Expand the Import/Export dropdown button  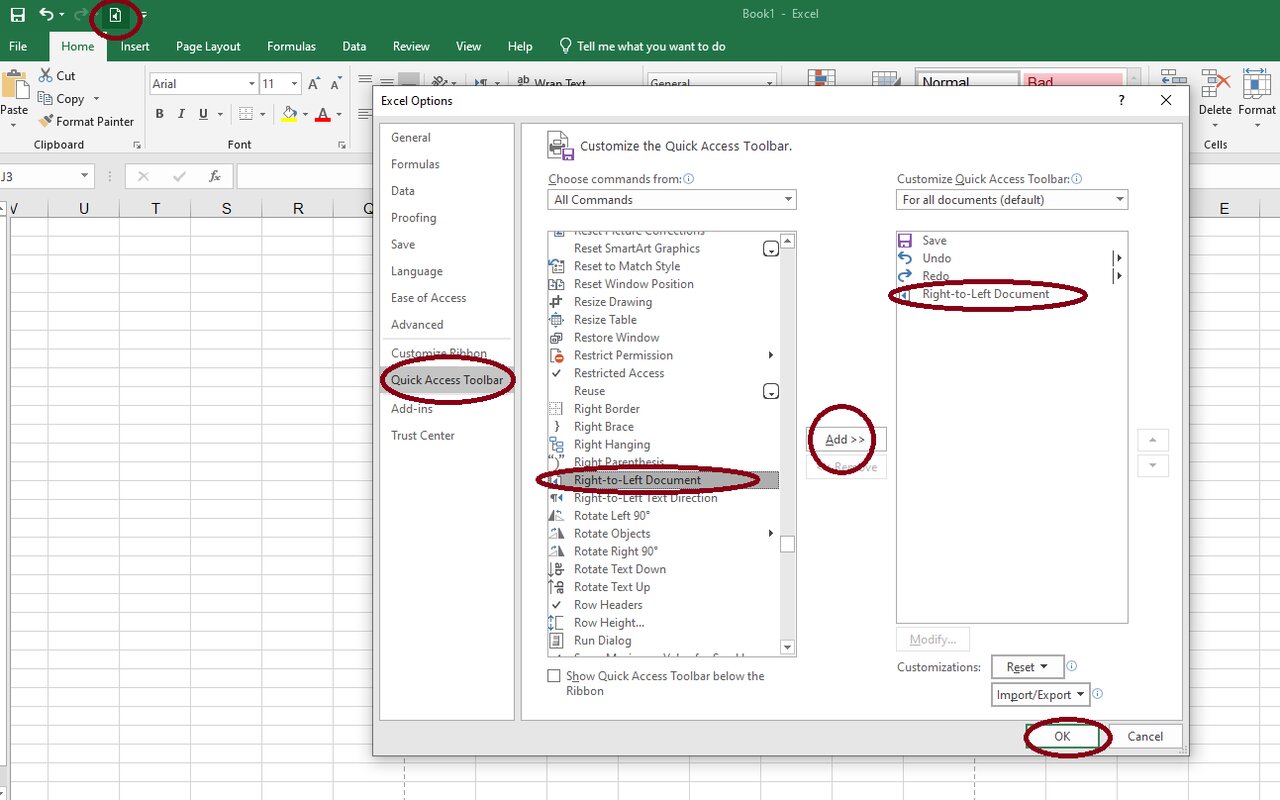[1040, 695]
